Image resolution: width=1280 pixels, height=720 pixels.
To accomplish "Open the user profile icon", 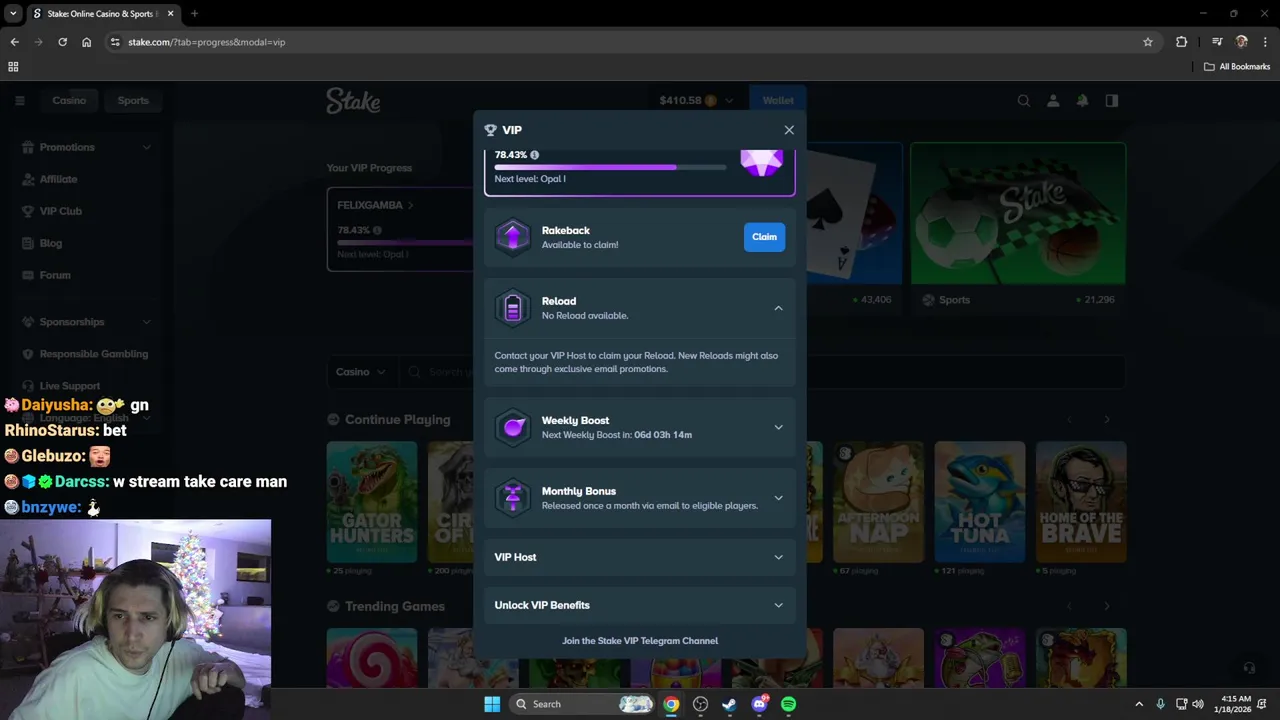I will (x=1053, y=100).
